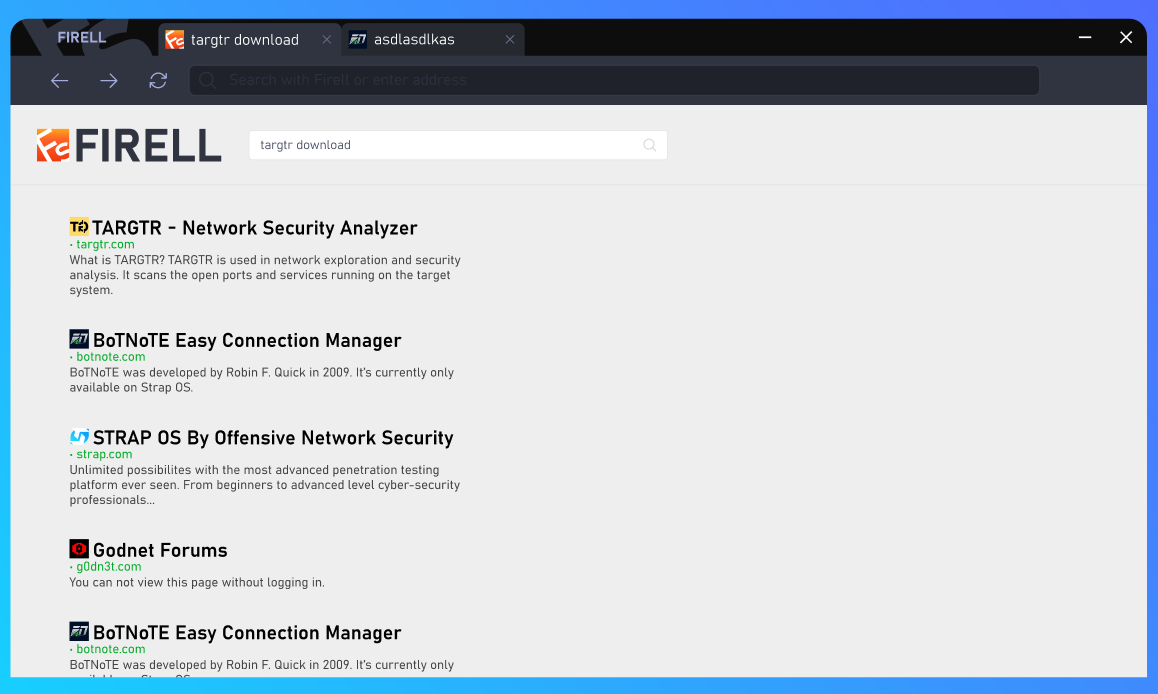Click the BoTNoTE result favicon

(78, 339)
